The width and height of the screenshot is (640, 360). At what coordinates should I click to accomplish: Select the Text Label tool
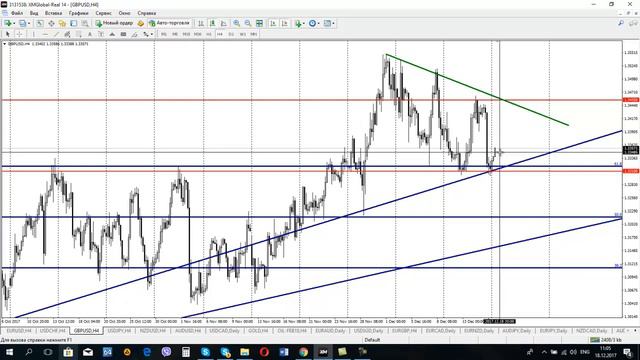tap(101, 34)
